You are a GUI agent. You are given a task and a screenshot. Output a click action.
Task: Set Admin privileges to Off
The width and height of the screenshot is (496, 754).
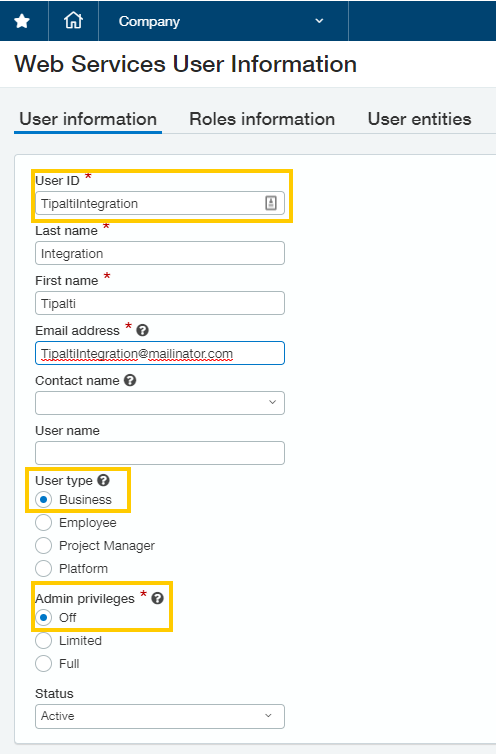pyautogui.click(x=43, y=617)
